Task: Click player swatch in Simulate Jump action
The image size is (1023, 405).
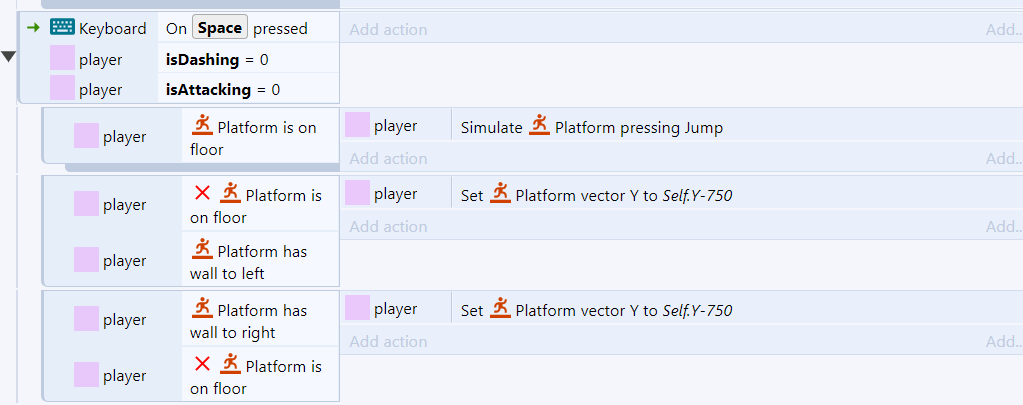Action: pyautogui.click(x=357, y=125)
